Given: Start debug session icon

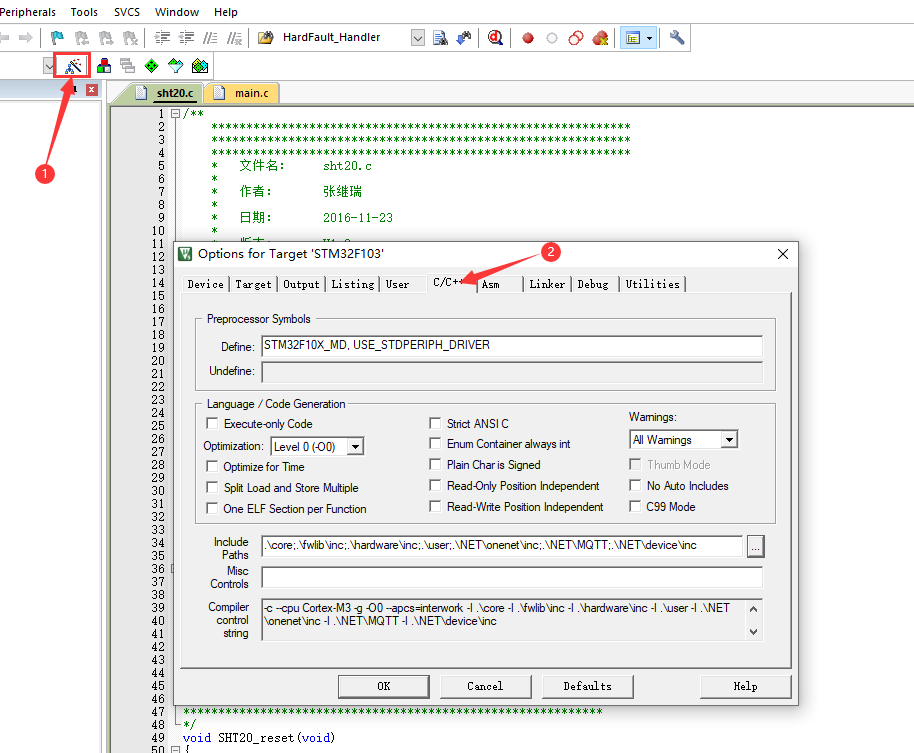Looking at the screenshot, I should coord(495,38).
